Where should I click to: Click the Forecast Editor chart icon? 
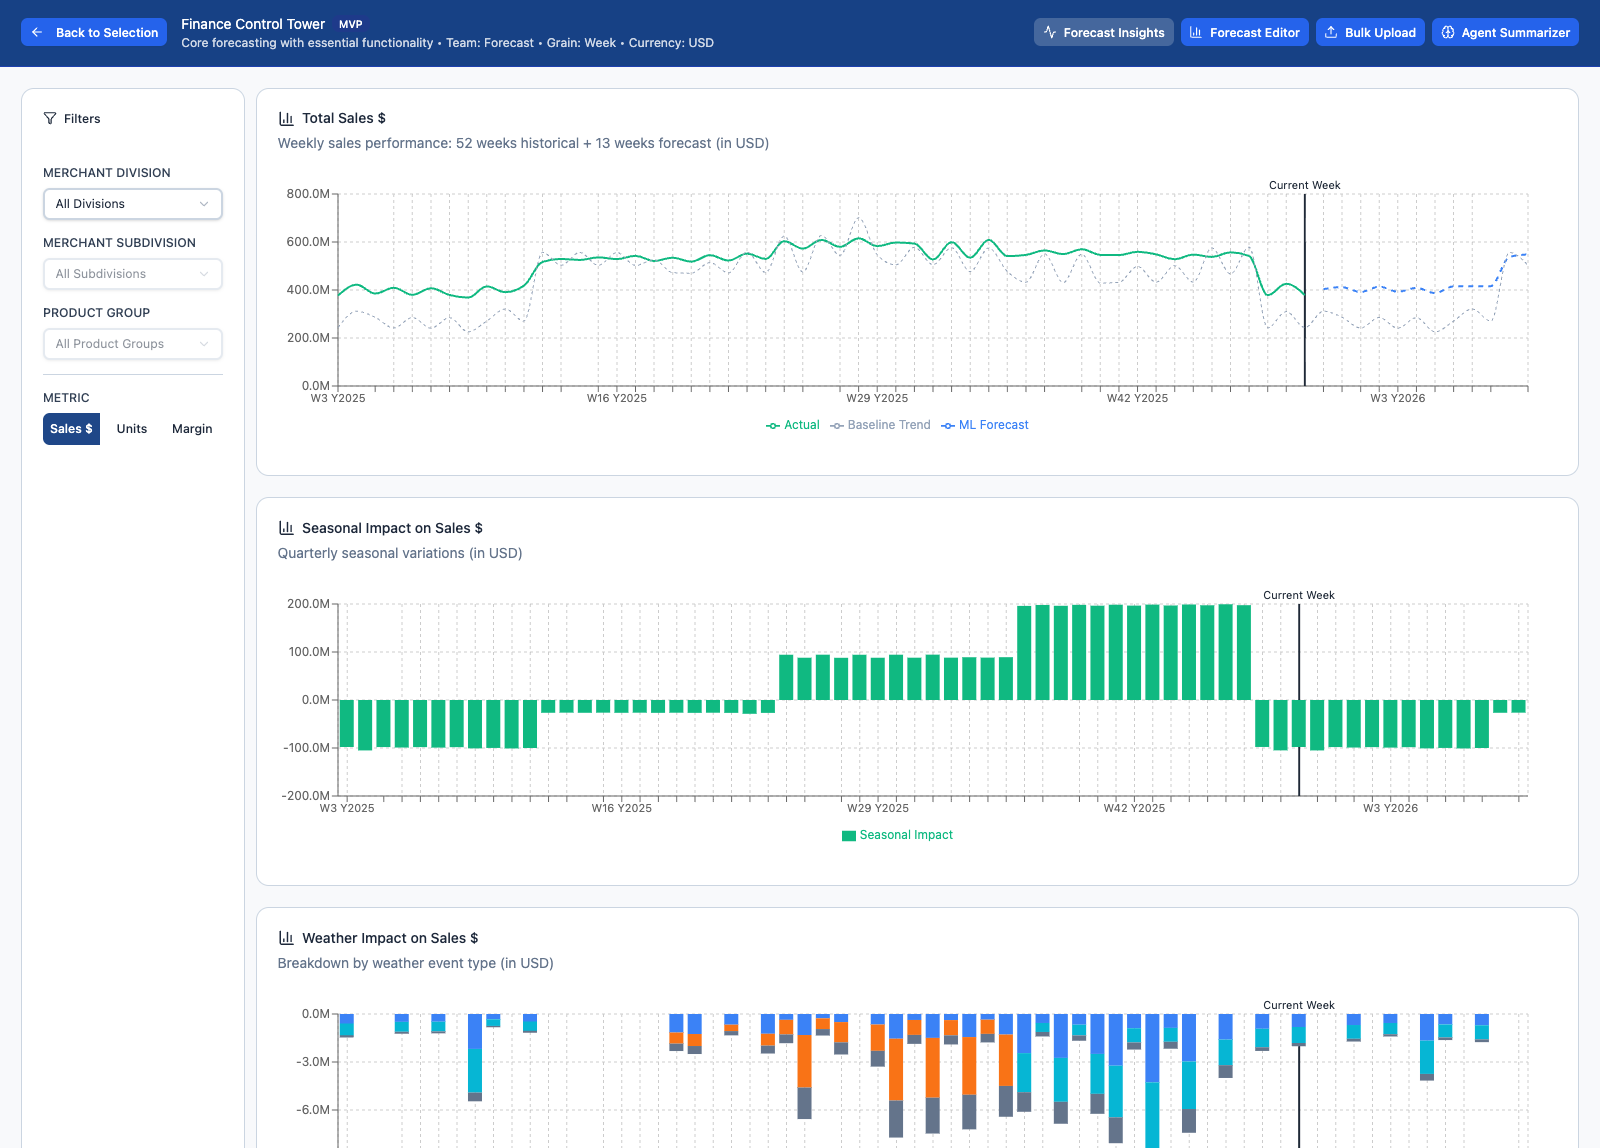point(1196,32)
